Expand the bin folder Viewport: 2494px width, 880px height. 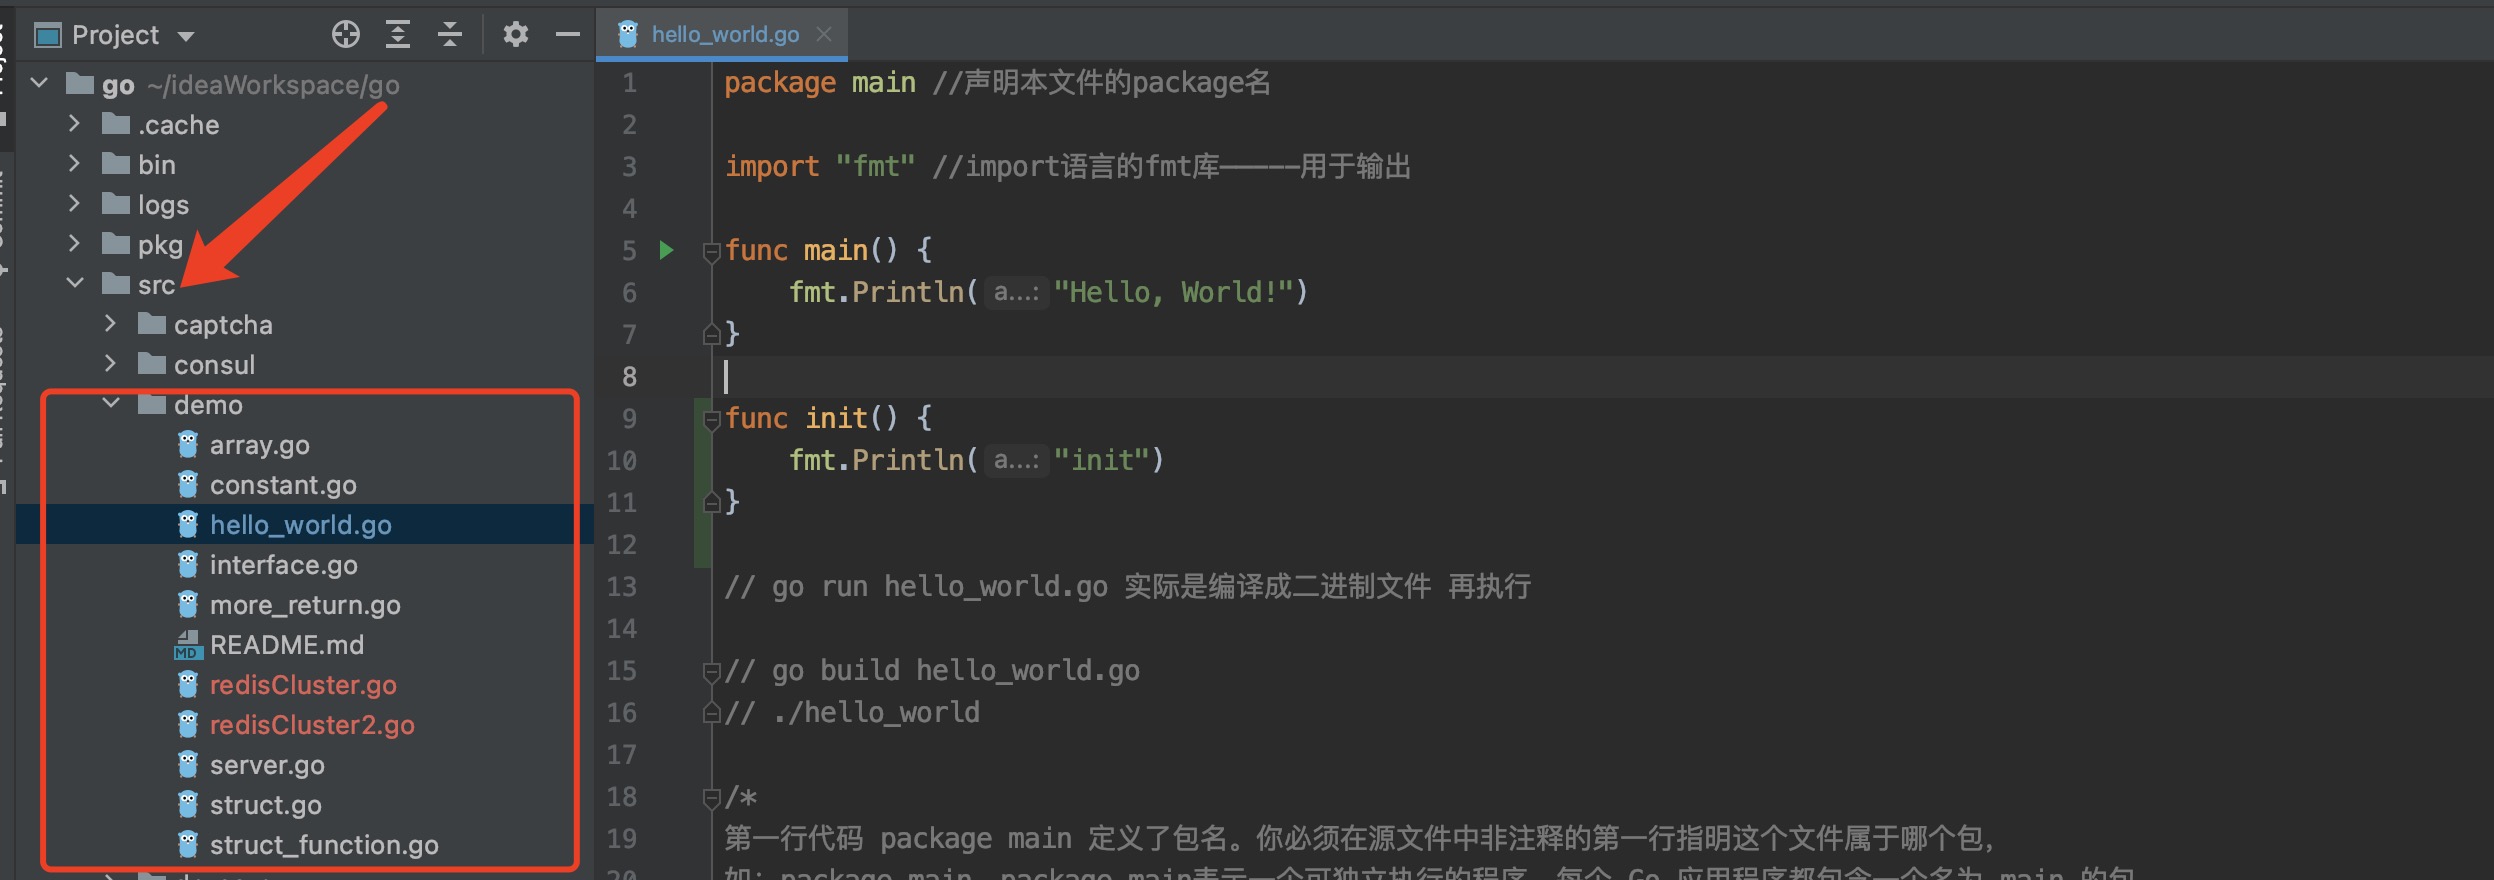pyautogui.click(x=74, y=163)
